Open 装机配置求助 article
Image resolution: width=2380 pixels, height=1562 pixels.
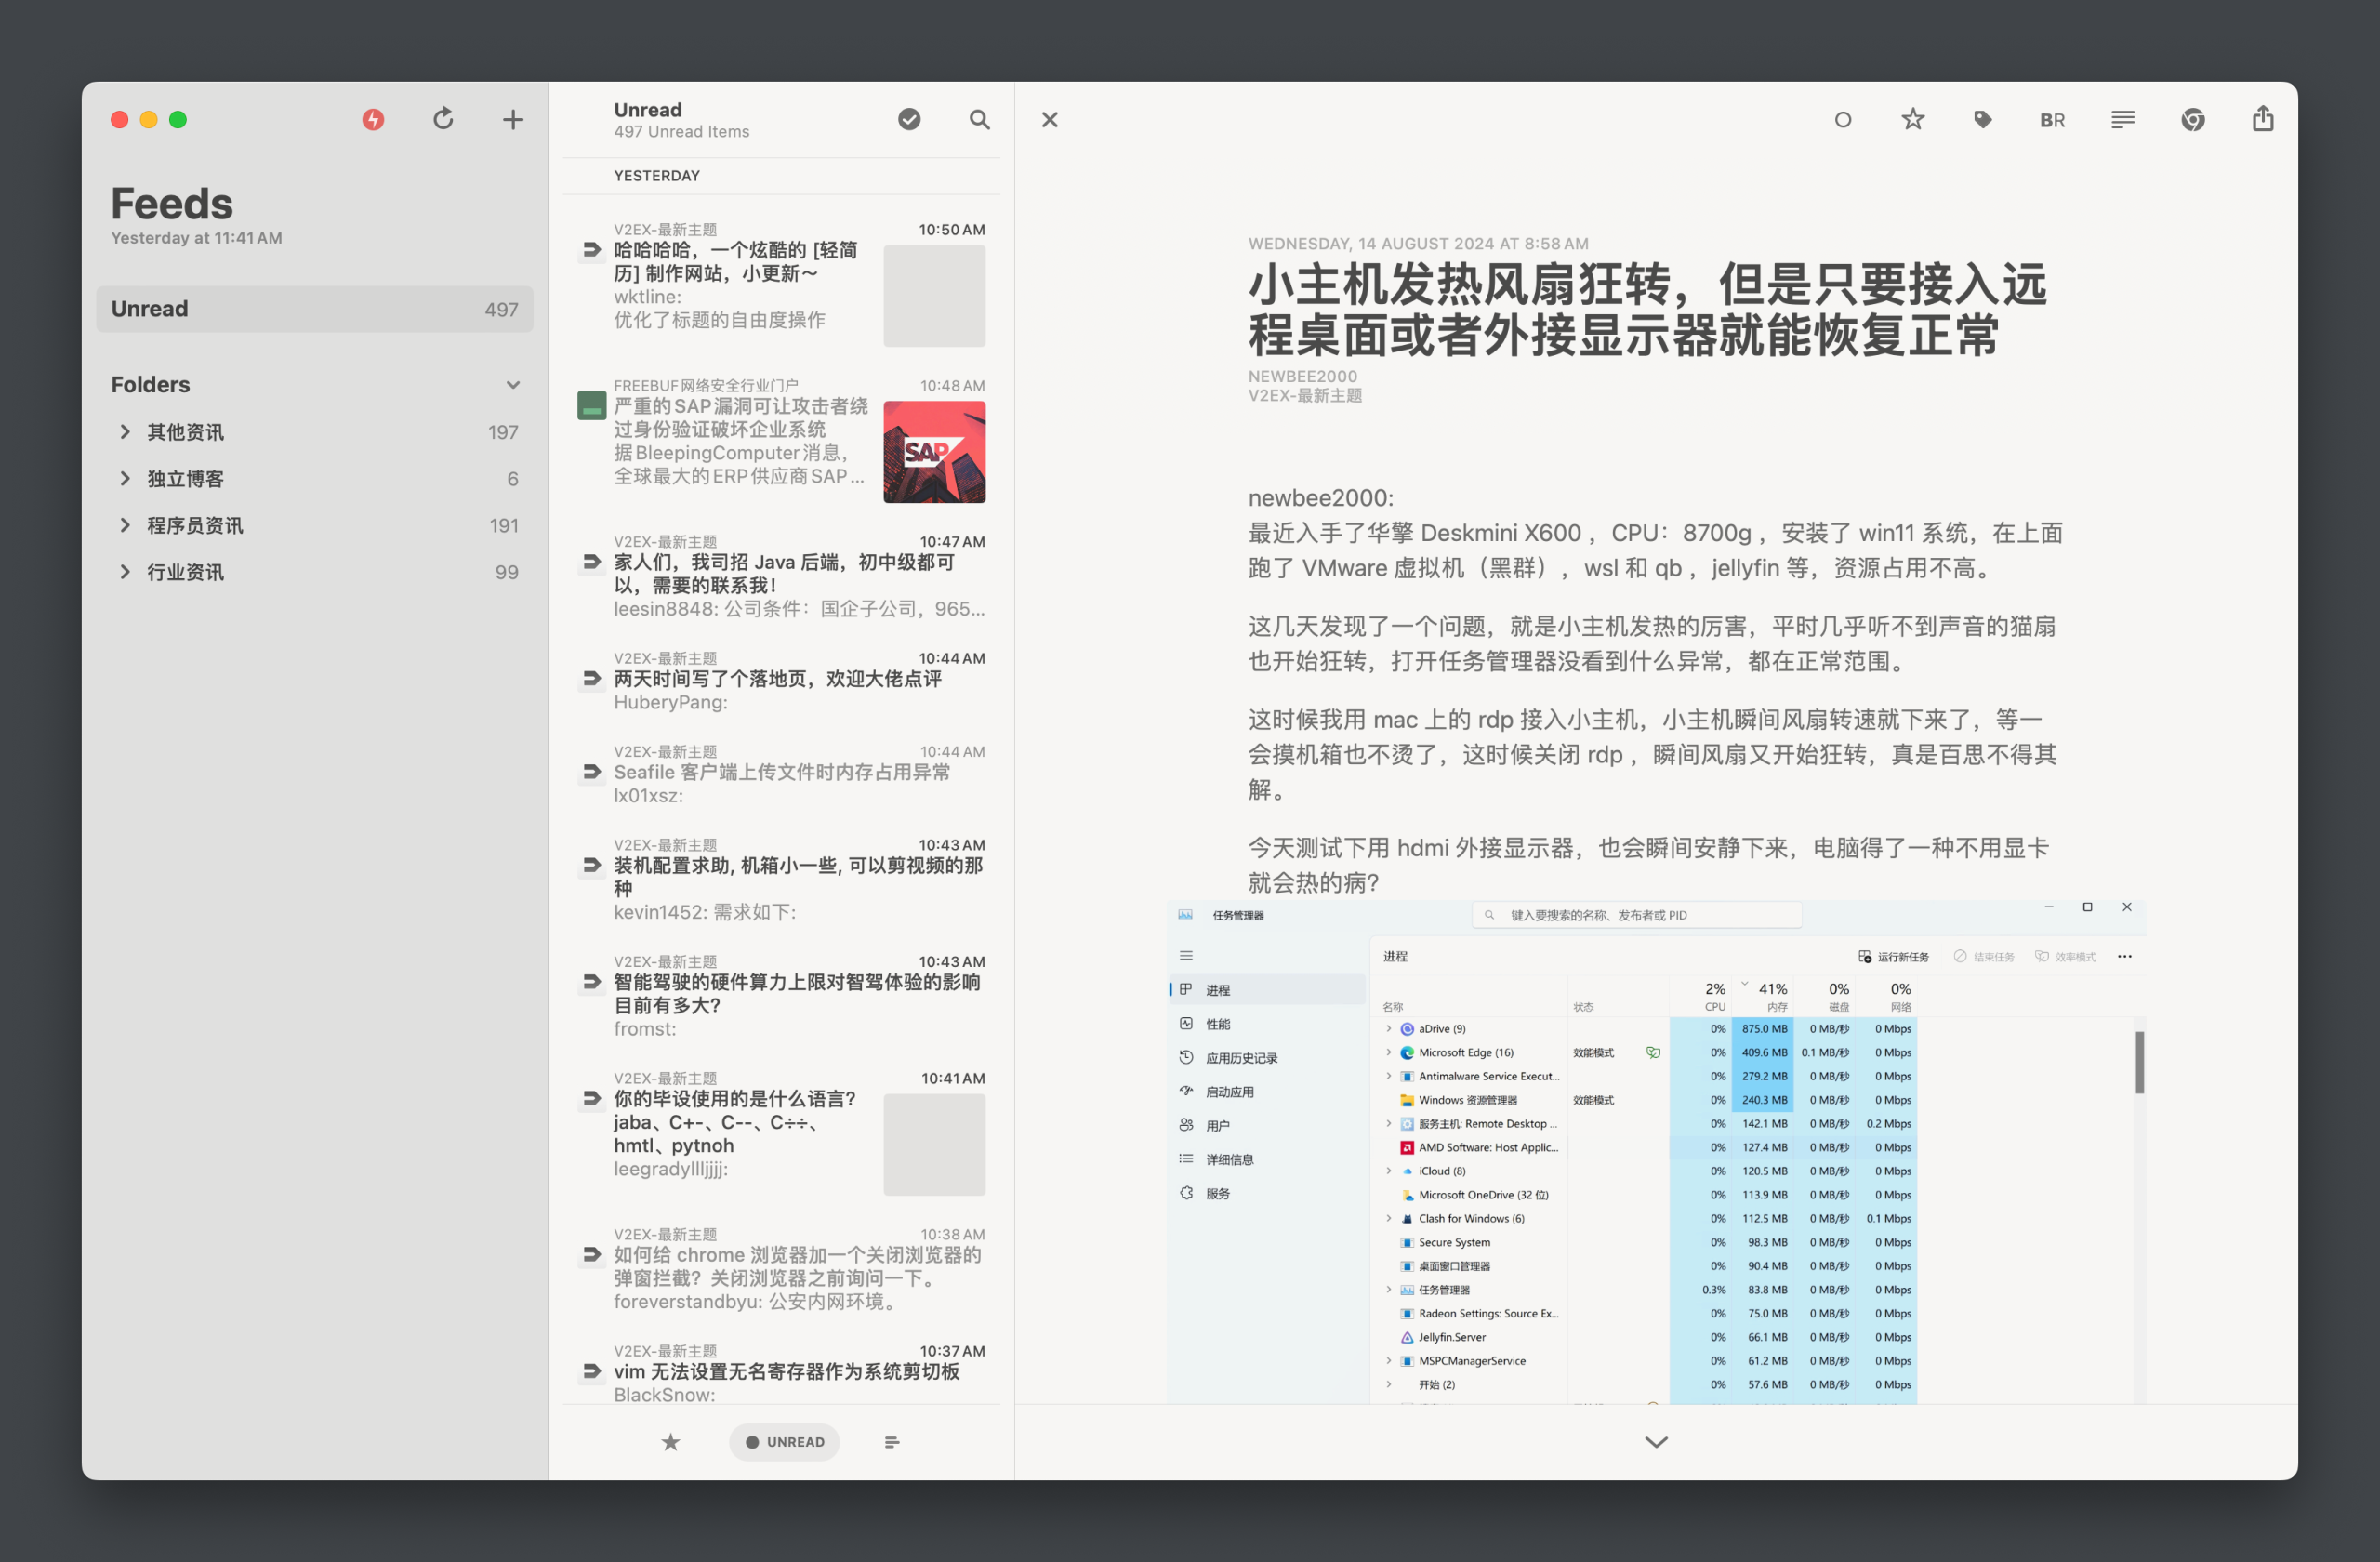[782, 879]
